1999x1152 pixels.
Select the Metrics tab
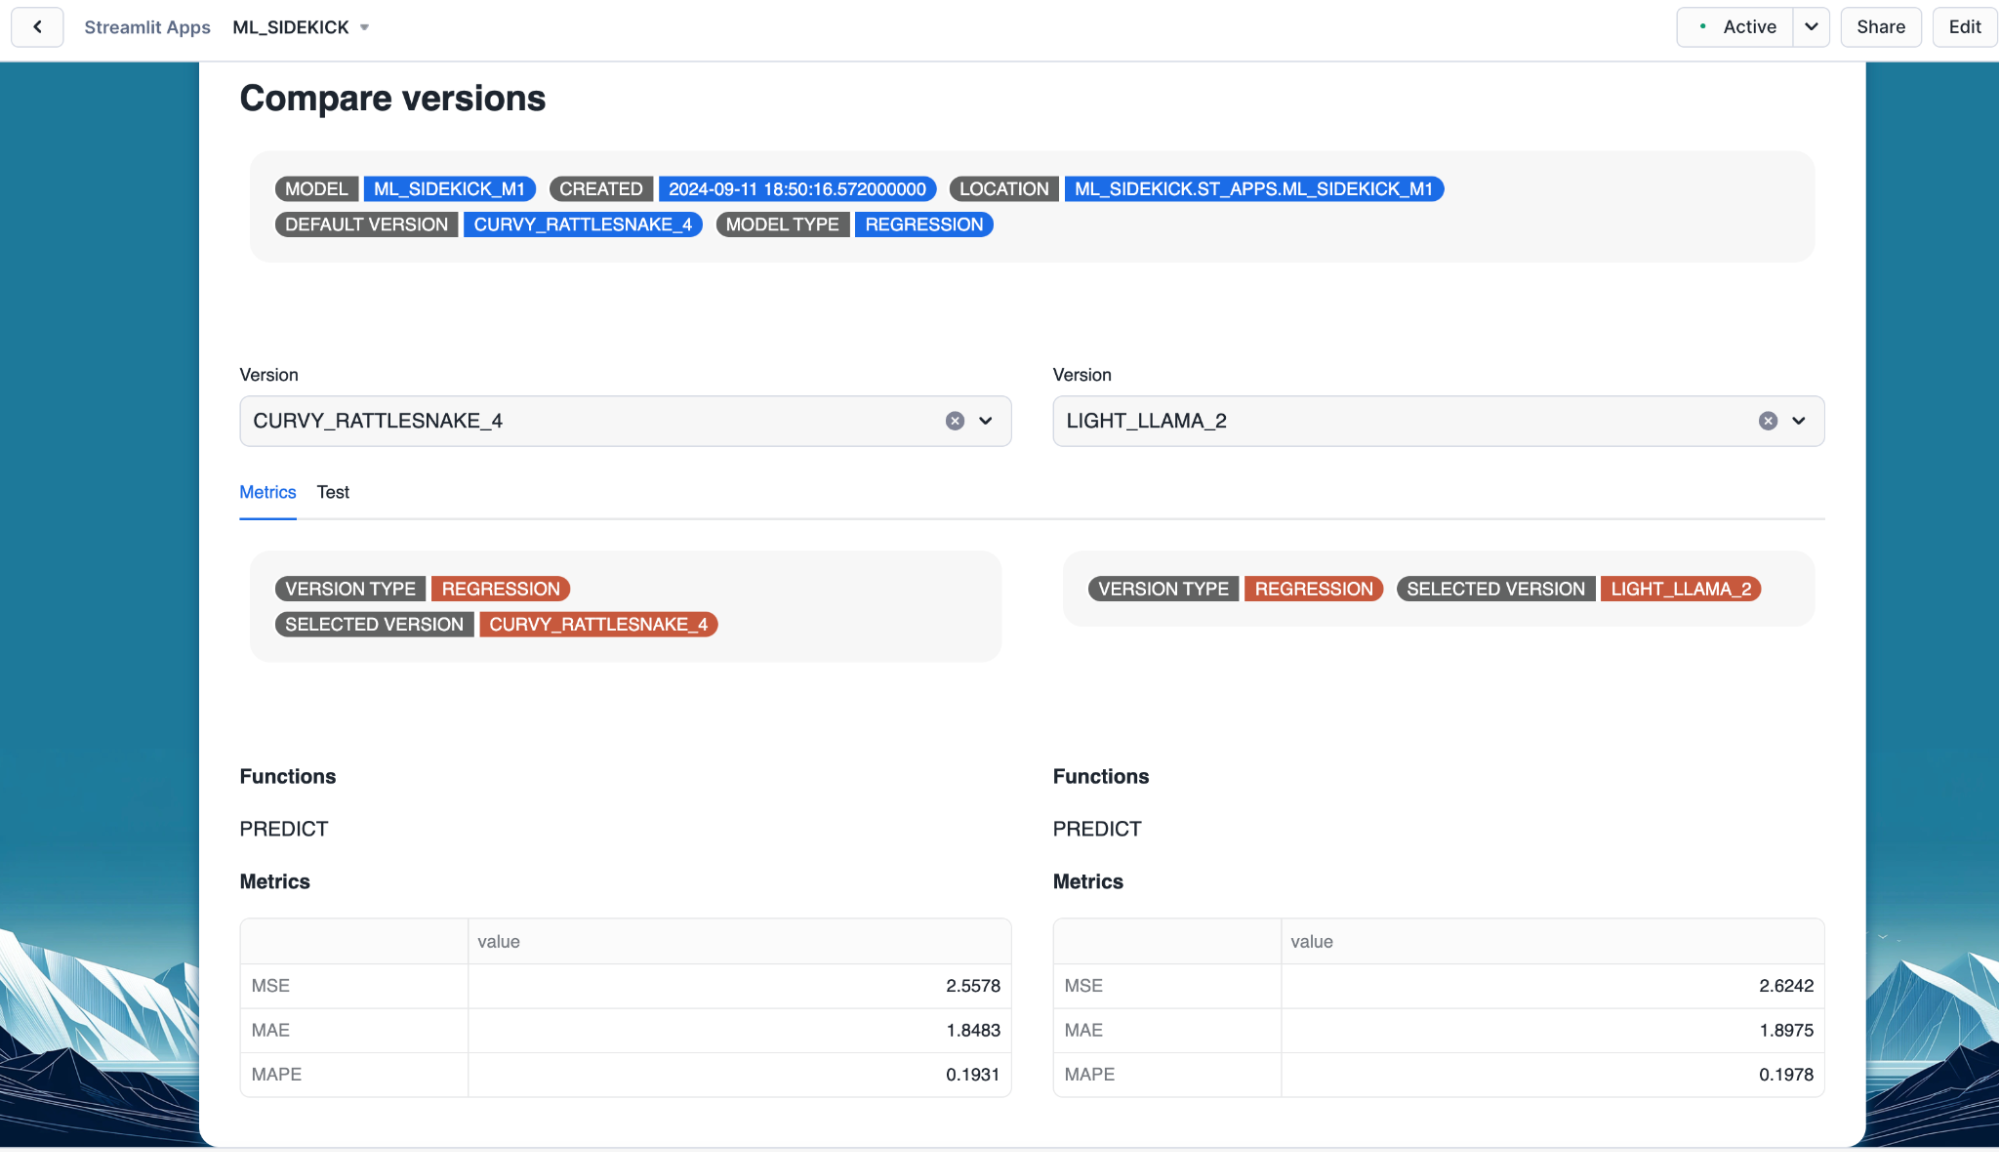267,492
